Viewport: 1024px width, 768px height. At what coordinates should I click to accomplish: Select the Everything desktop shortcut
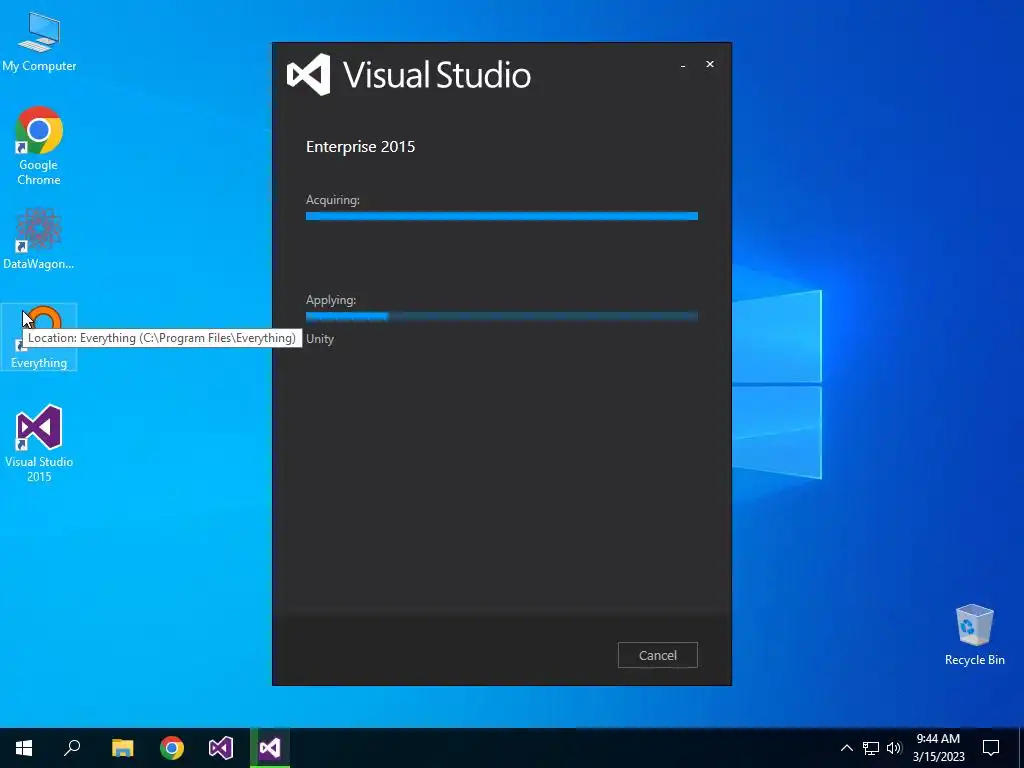[39, 337]
